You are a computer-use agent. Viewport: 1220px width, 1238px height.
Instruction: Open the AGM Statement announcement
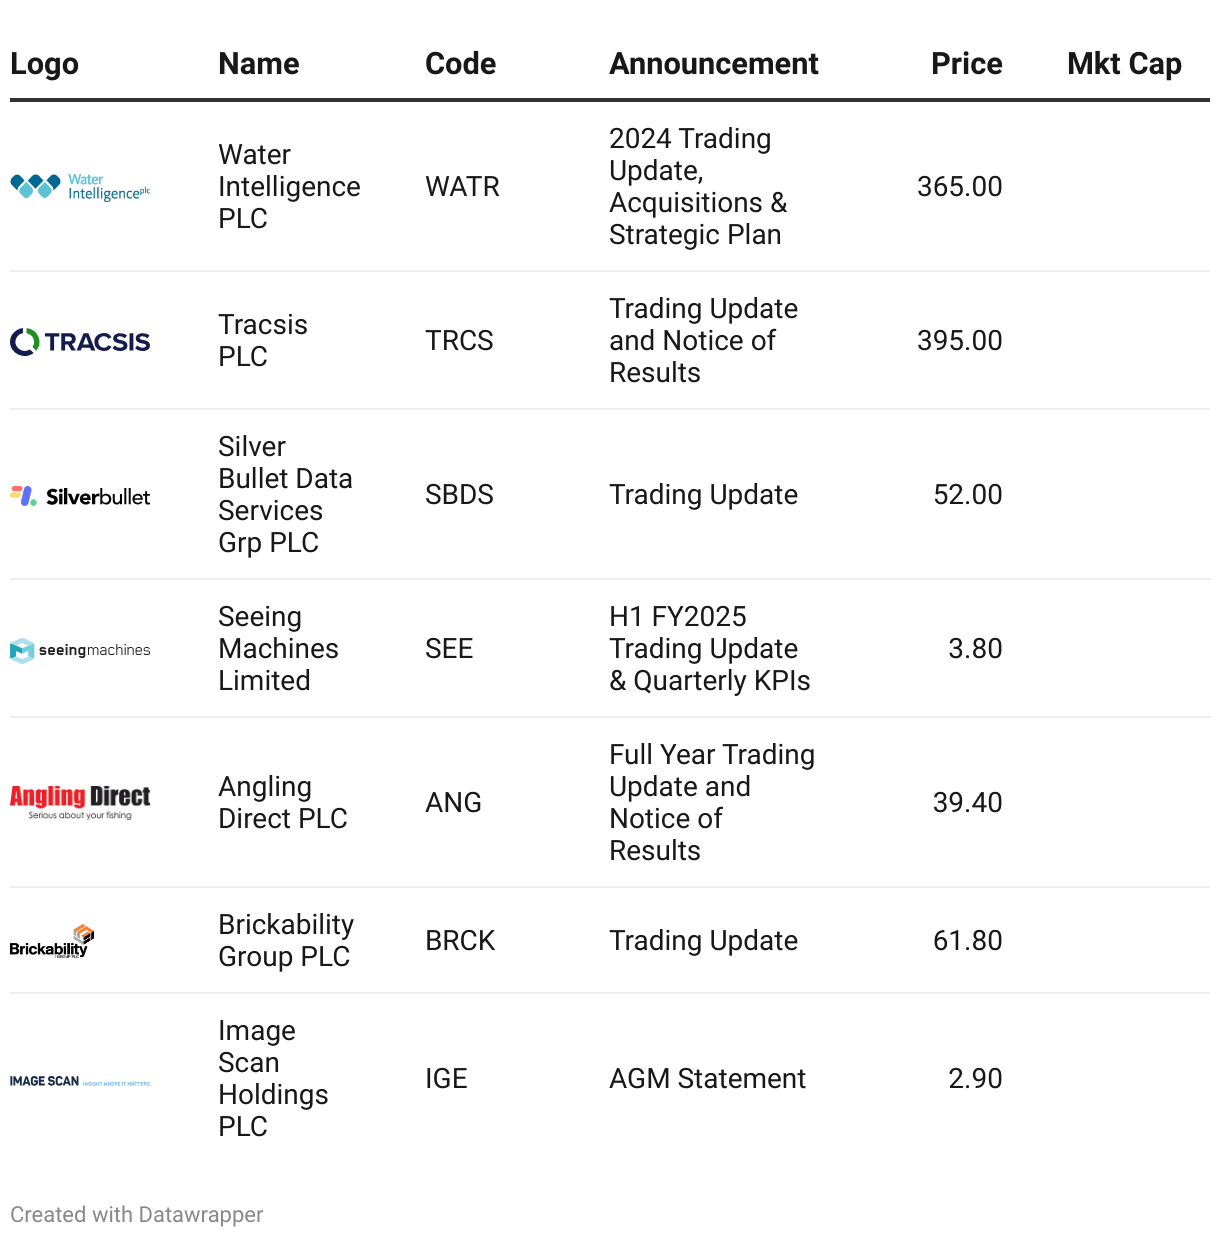pos(707,1079)
